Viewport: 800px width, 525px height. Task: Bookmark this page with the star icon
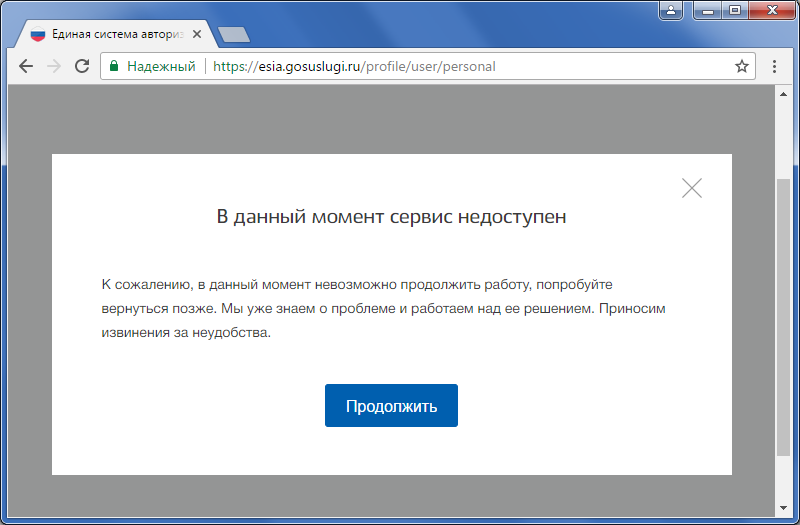[x=741, y=67]
